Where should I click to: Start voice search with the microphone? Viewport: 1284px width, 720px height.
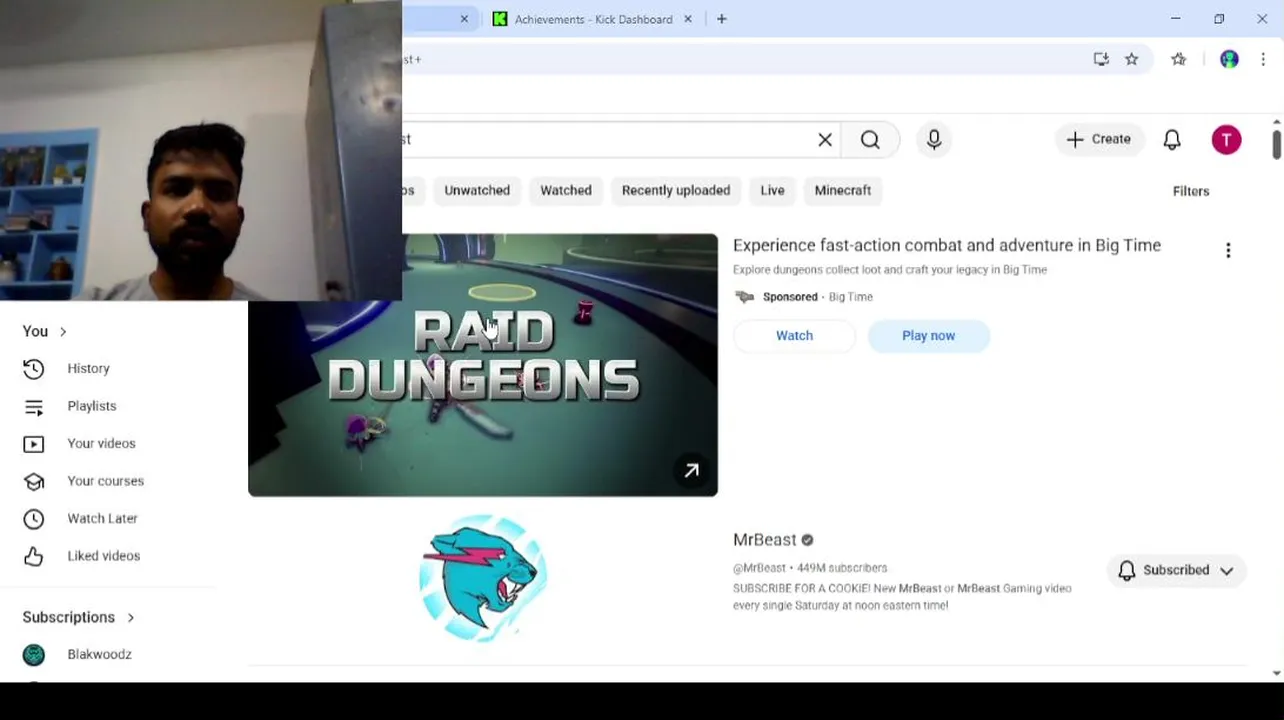coord(934,140)
